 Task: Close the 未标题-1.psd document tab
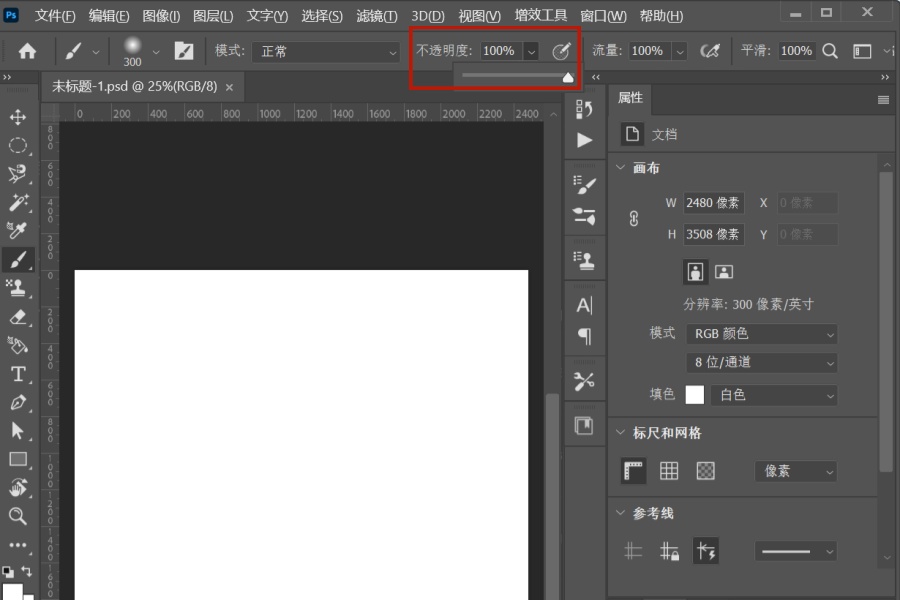230,87
